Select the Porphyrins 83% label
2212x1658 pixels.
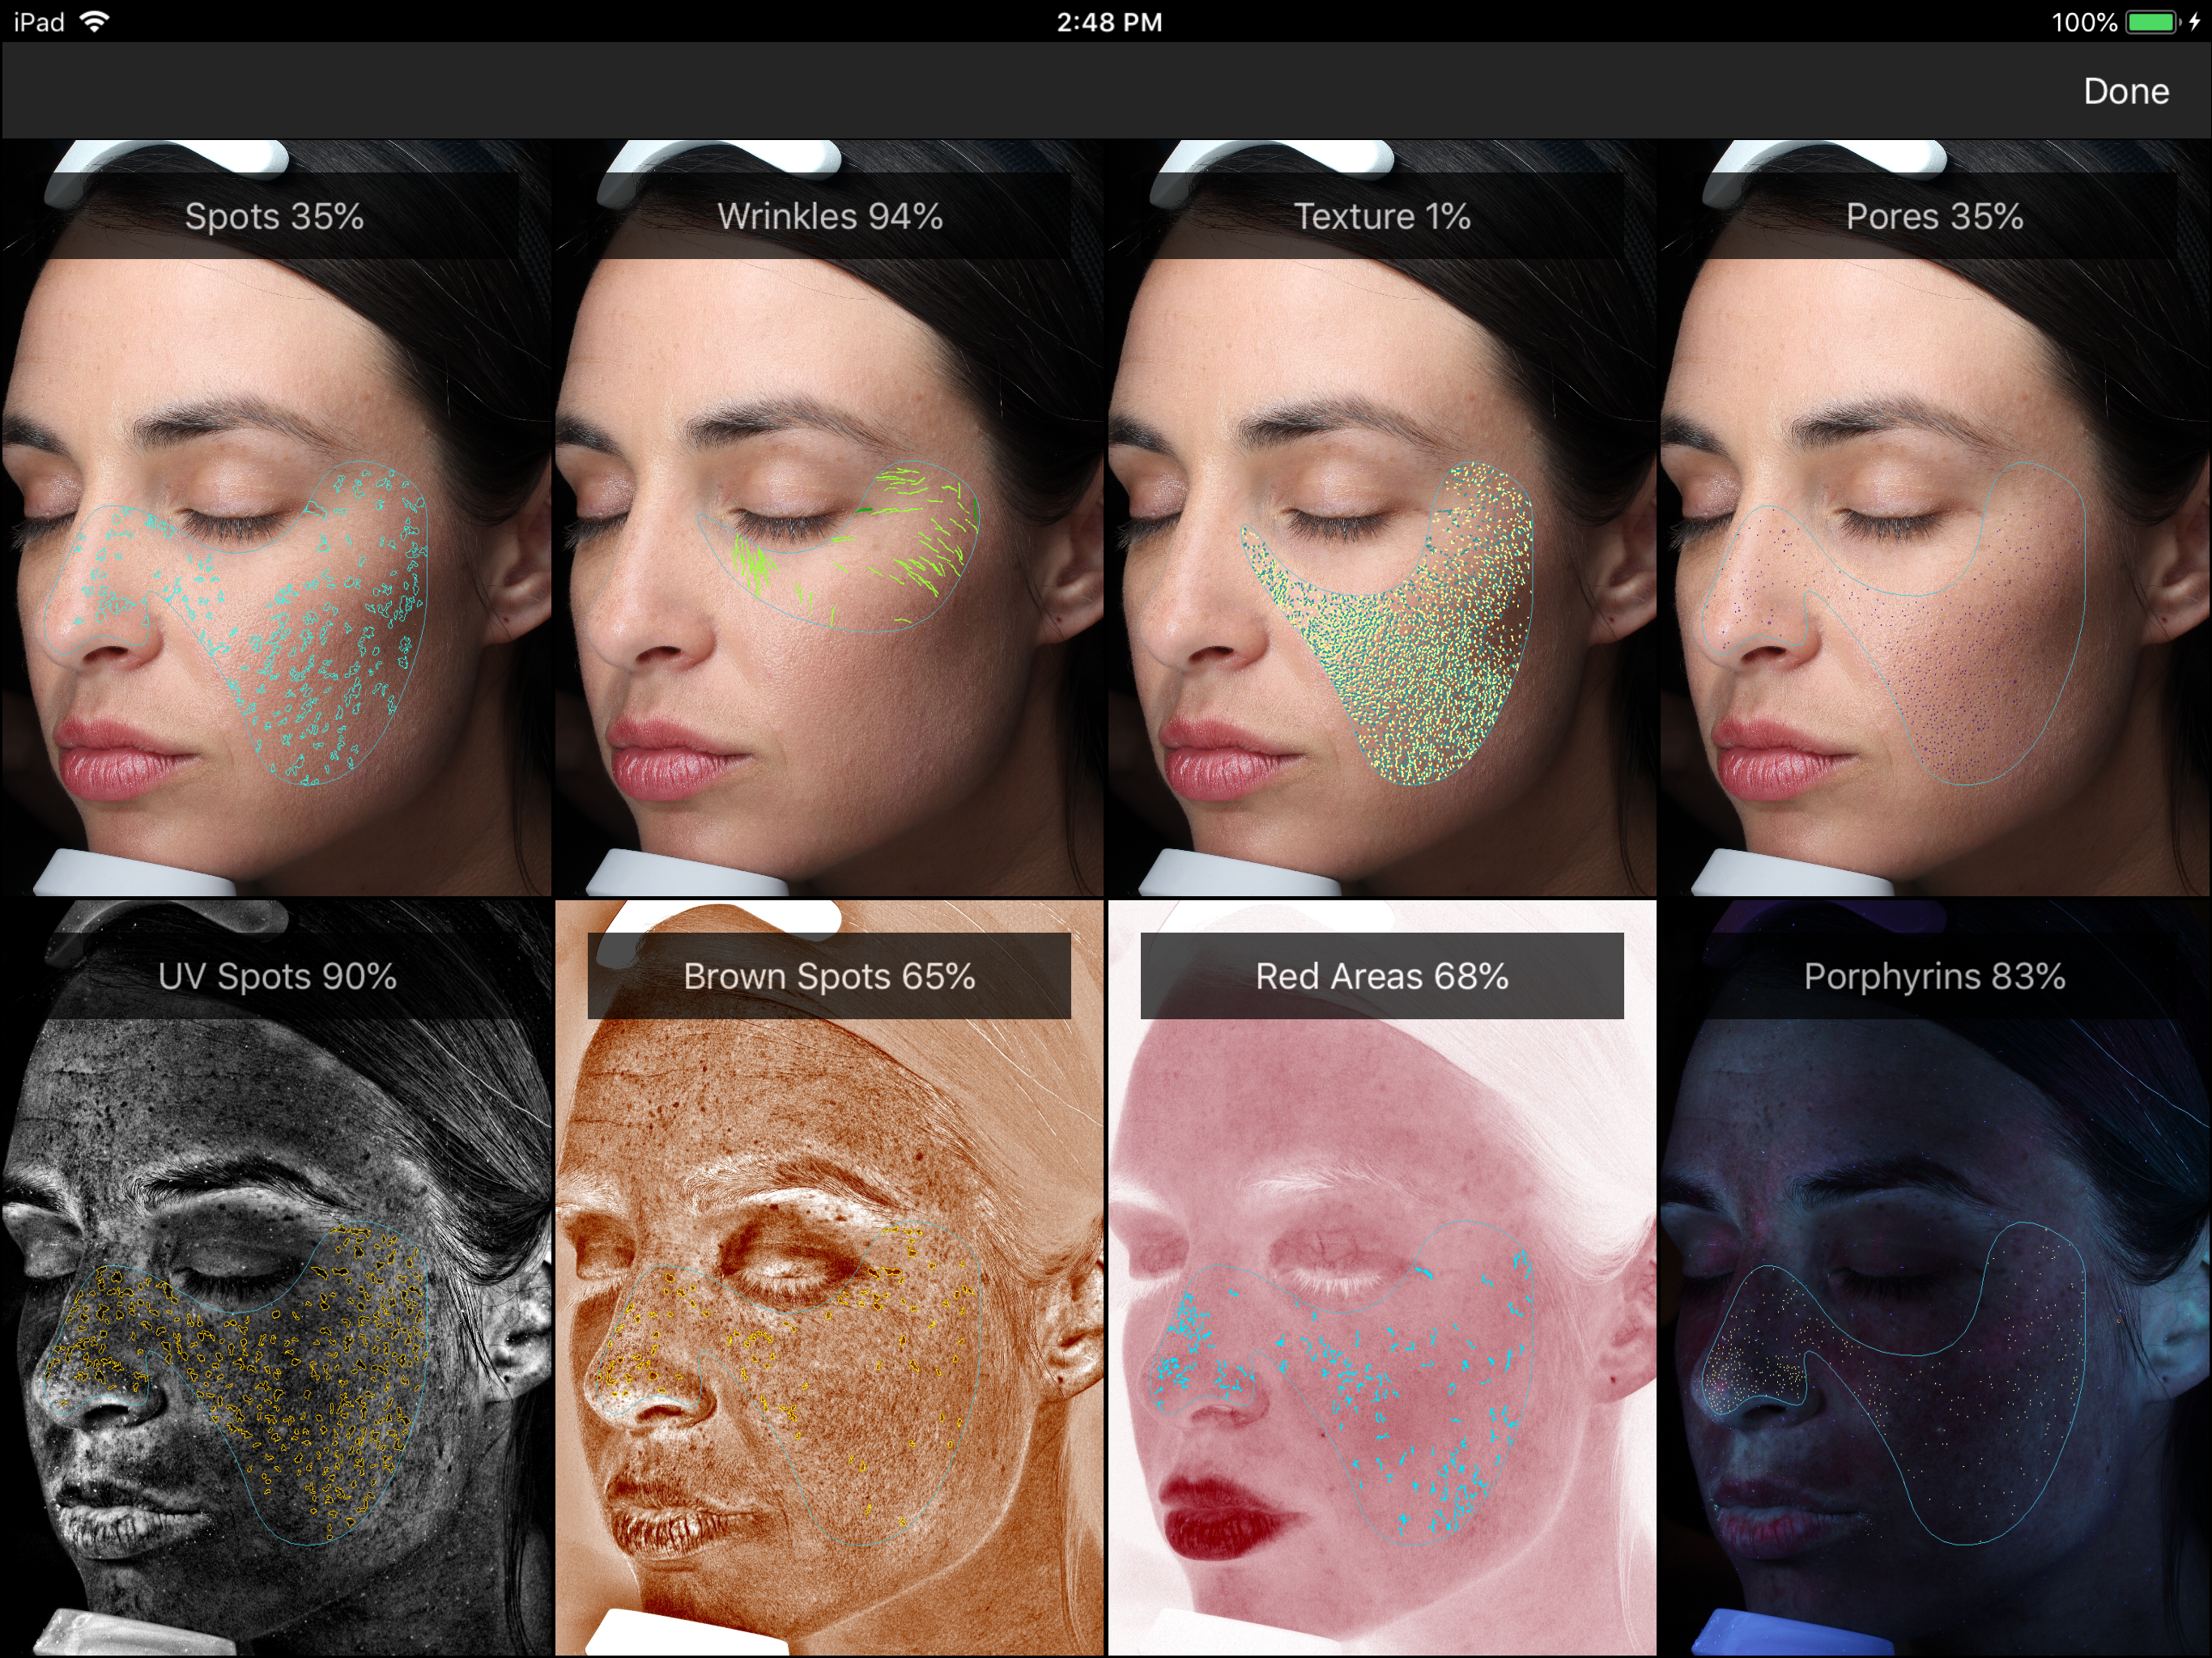(x=1934, y=976)
